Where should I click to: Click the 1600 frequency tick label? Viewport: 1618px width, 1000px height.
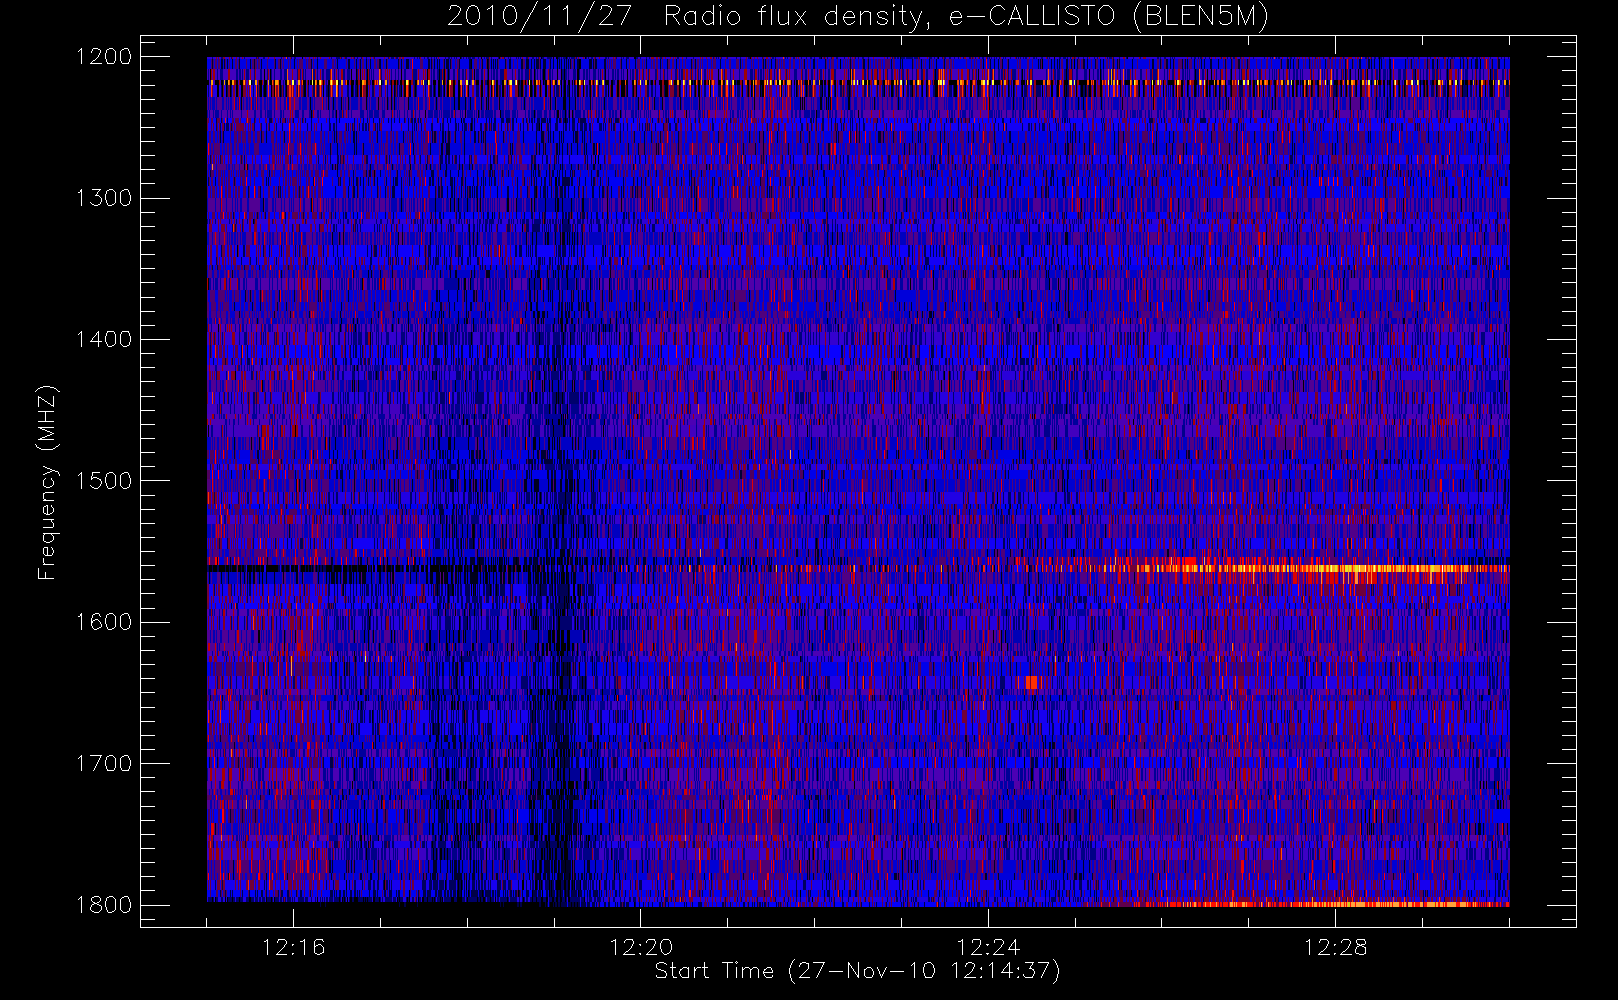104,622
